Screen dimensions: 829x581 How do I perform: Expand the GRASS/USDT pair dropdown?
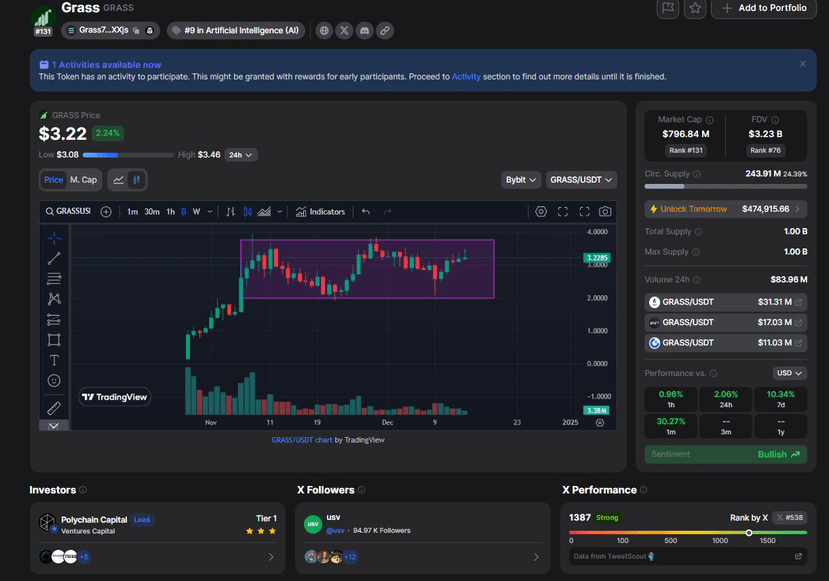pos(581,180)
